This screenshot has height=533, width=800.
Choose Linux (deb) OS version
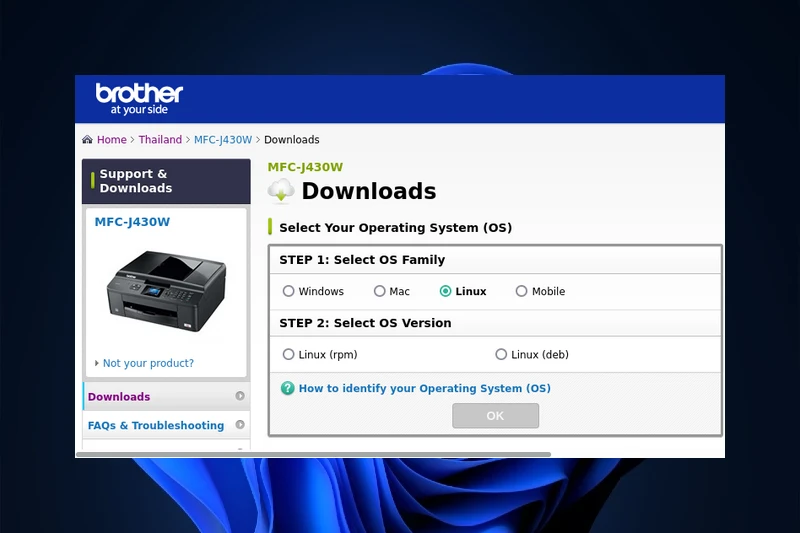(501, 355)
